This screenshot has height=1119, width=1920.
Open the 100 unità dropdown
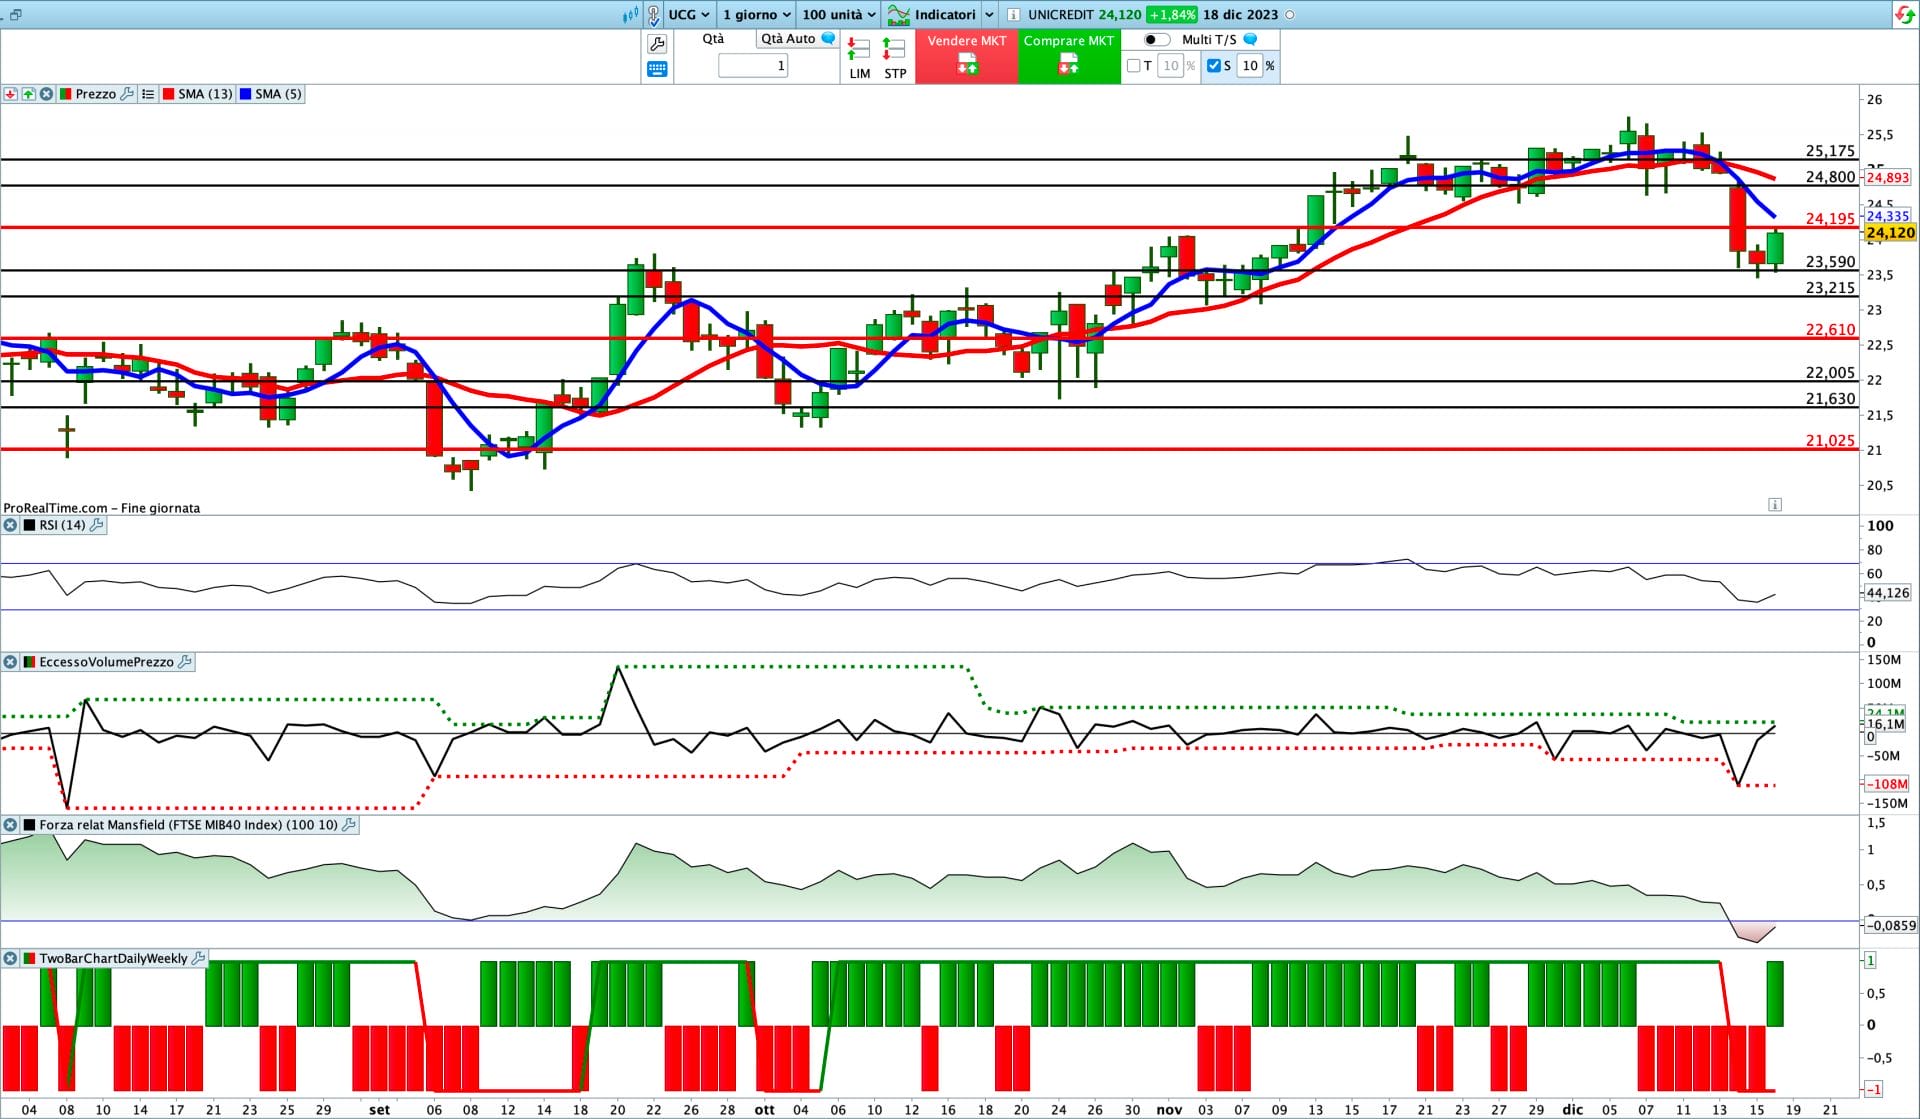coord(838,15)
